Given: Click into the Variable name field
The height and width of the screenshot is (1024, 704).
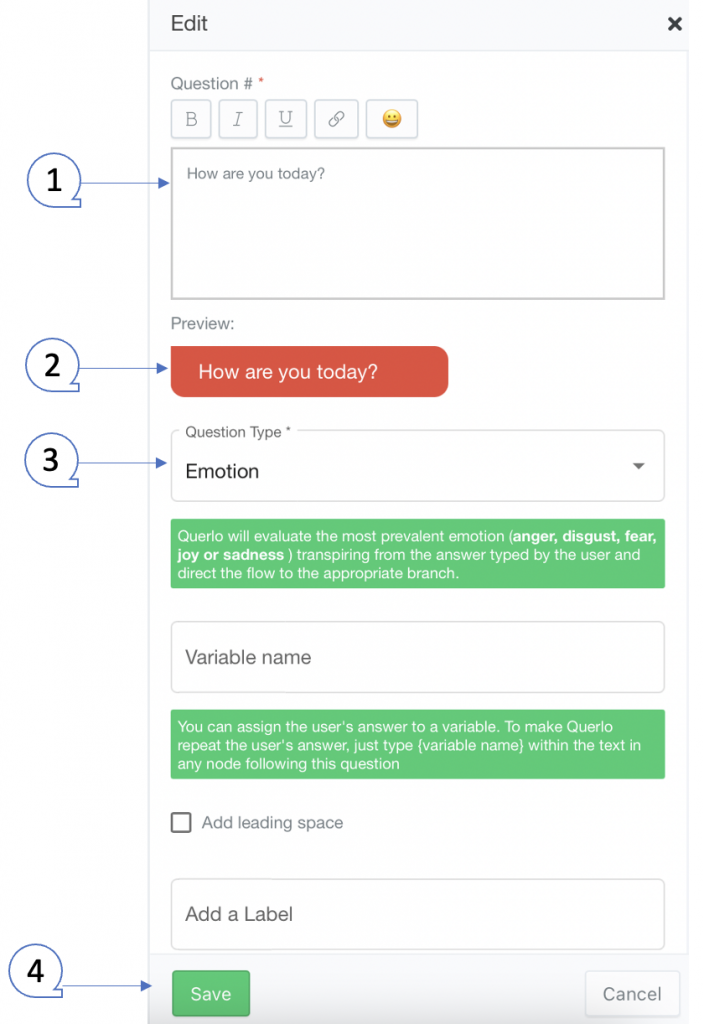Looking at the screenshot, I should 417,657.
